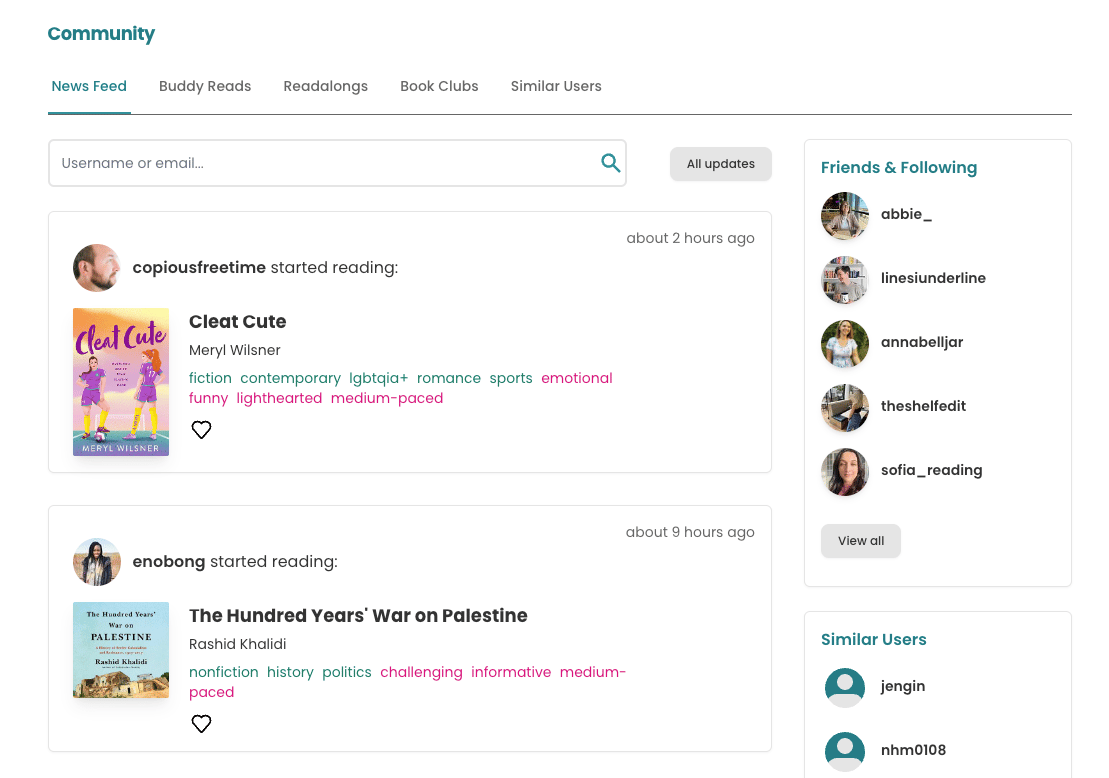Select the Similar Users tab

[x=556, y=86]
